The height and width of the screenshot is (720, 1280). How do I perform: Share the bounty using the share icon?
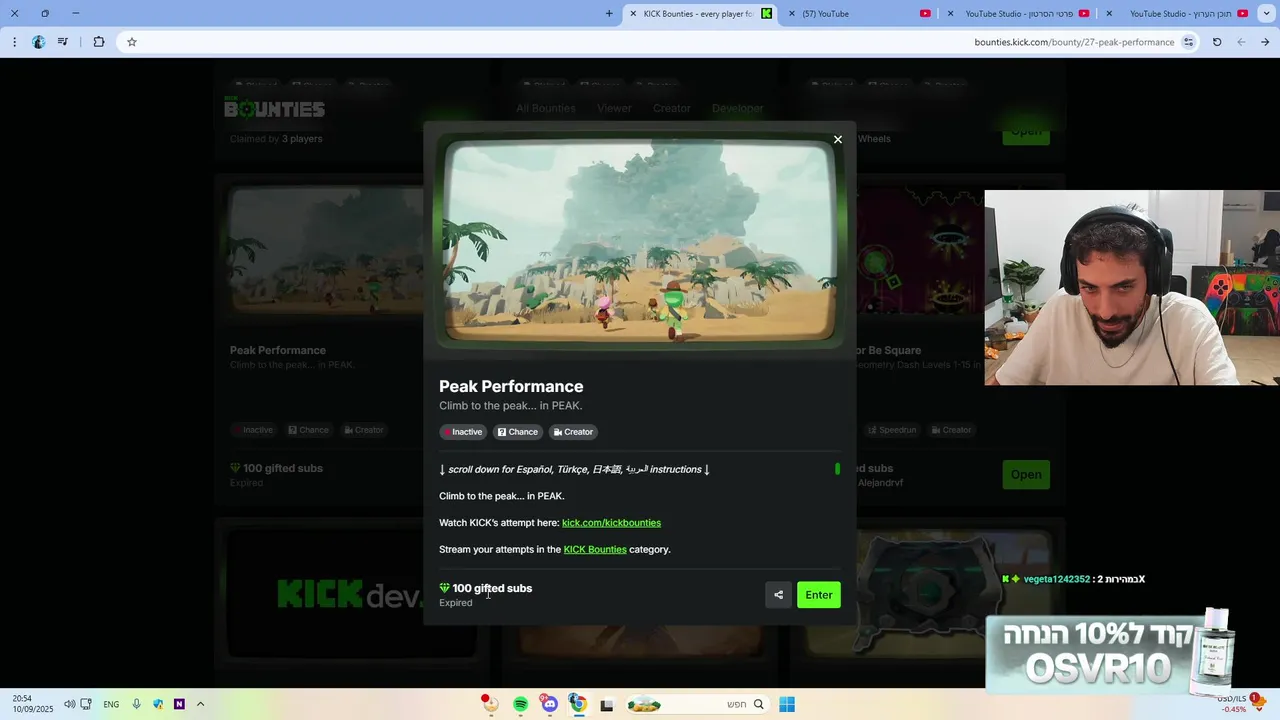(778, 595)
